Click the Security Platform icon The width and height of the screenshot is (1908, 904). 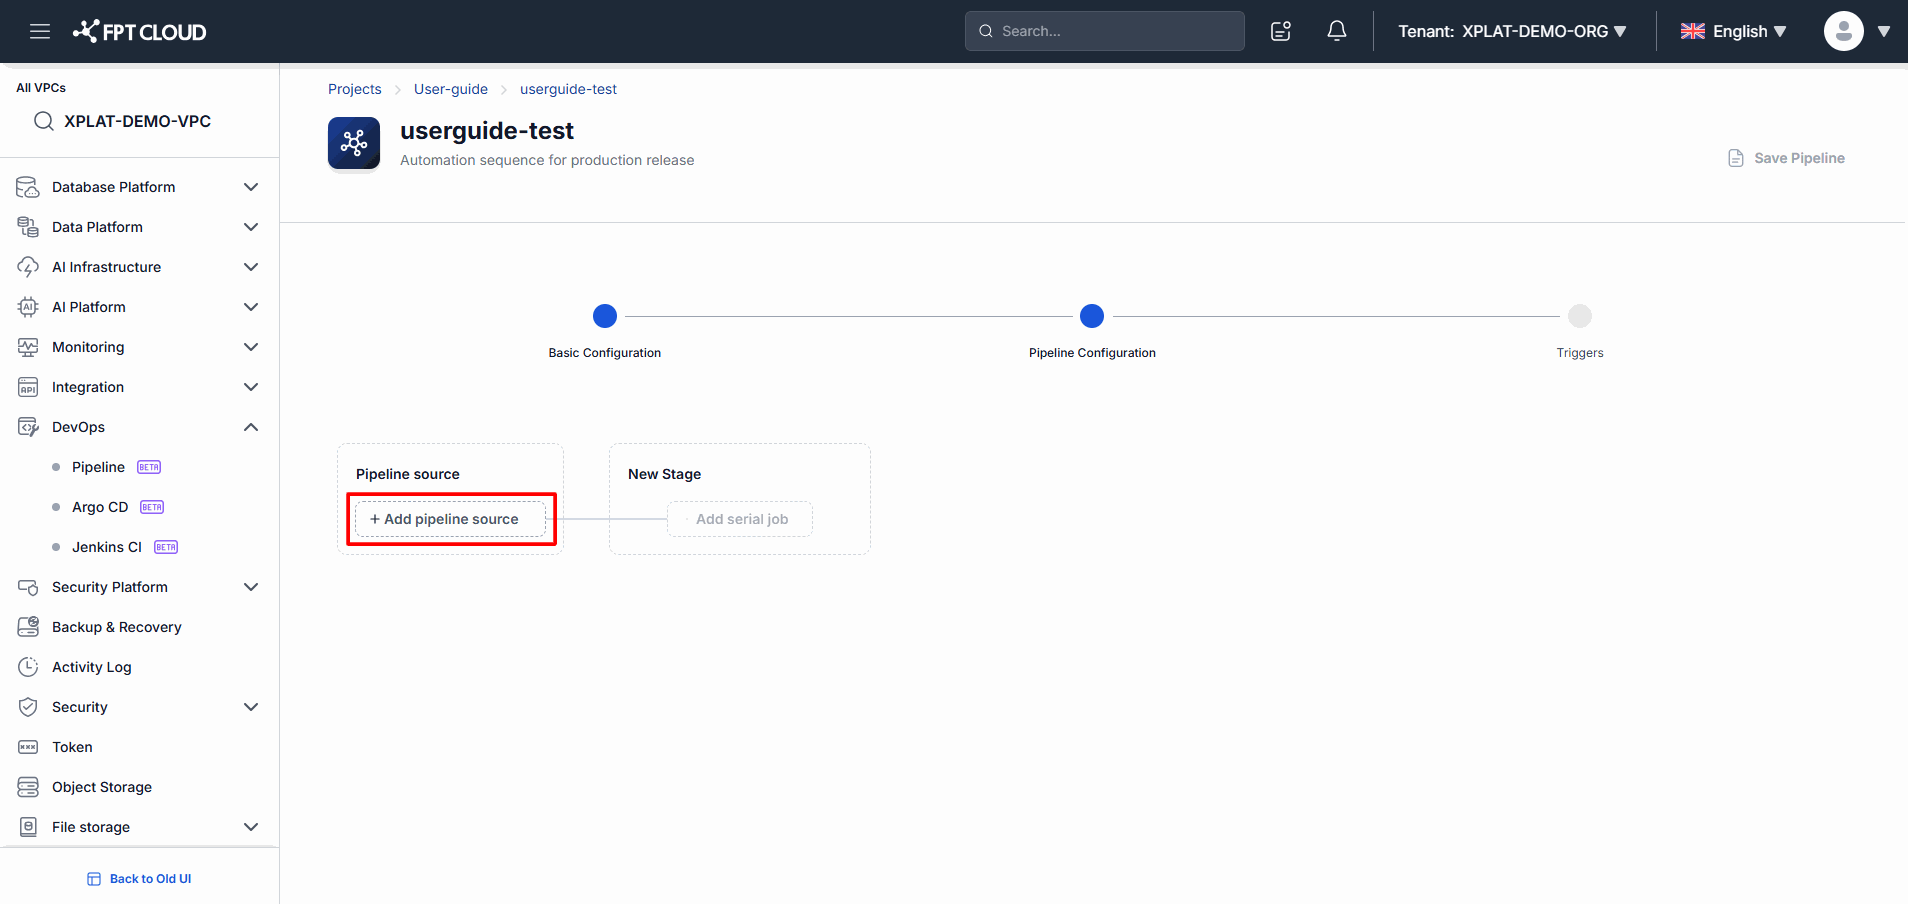click(28, 587)
